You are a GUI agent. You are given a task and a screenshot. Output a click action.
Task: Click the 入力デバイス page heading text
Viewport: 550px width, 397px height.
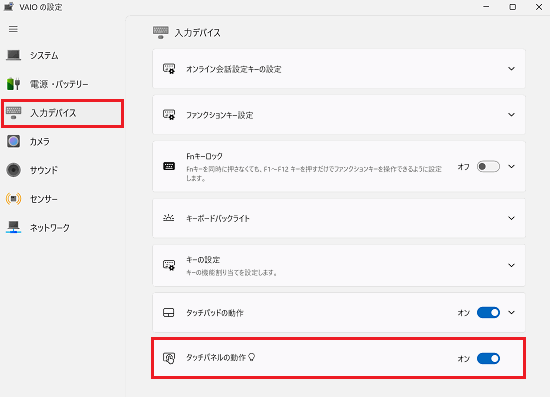click(198, 33)
